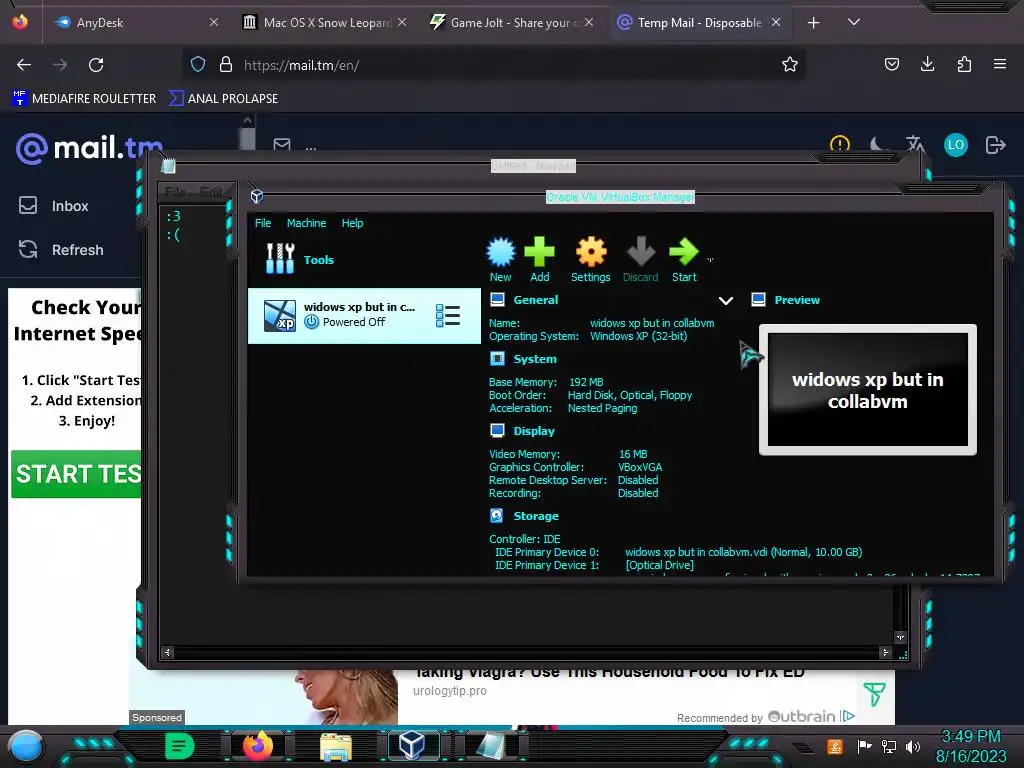Toggle mail.tm dark mode moon icon
Viewport: 1024px width, 768px height.
click(877, 145)
